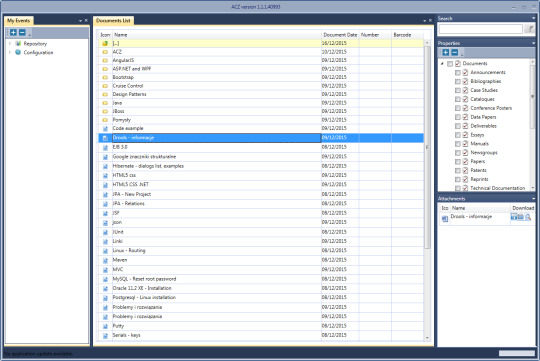Open My Events panel dropdown arrow
This screenshot has height=361, width=540.
tap(80, 21)
